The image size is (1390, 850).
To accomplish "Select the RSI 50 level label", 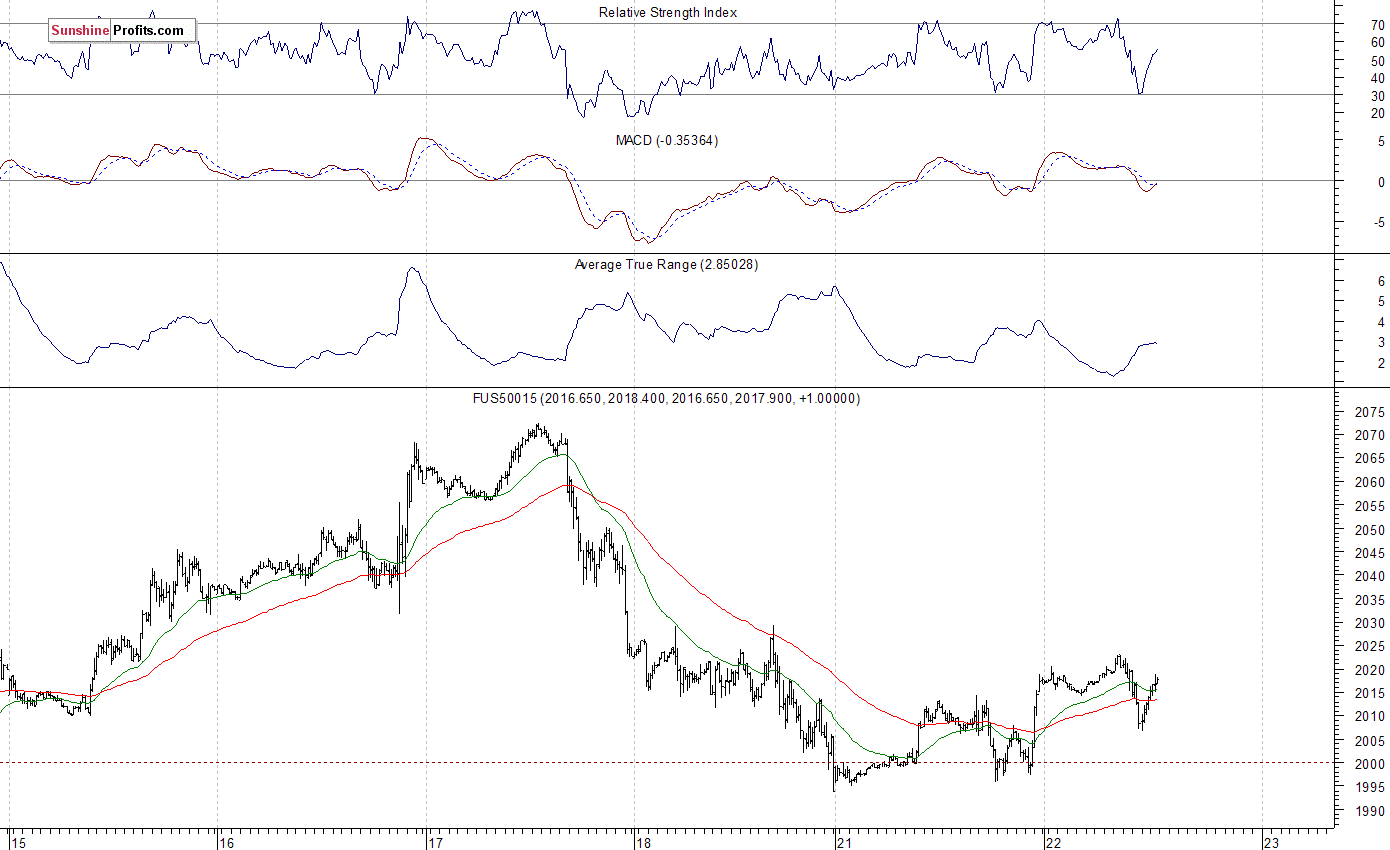I will (x=1379, y=60).
